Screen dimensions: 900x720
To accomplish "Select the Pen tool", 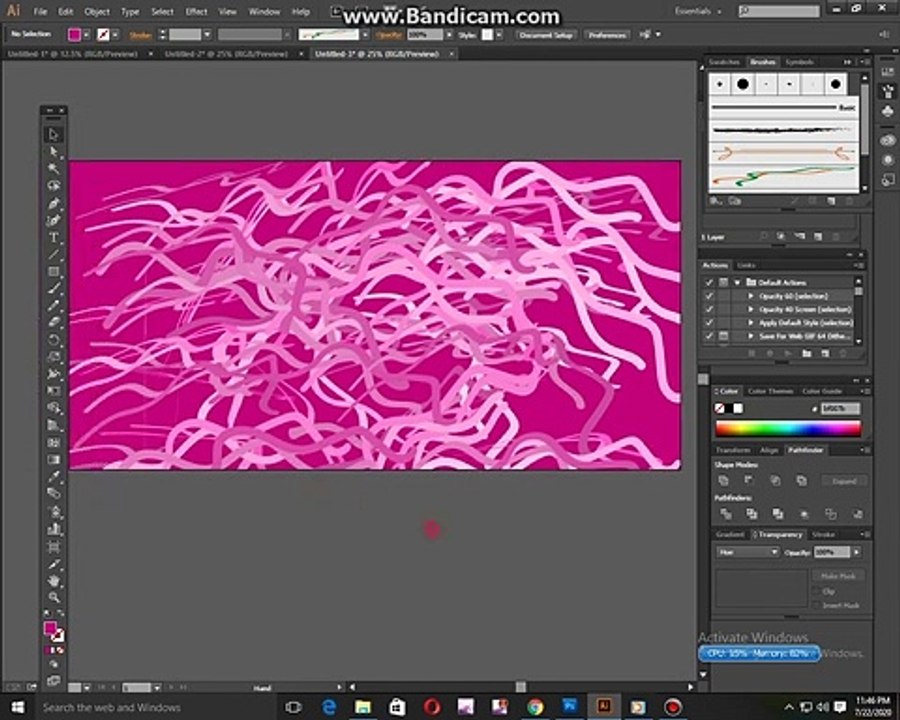I will coord(53,203).
